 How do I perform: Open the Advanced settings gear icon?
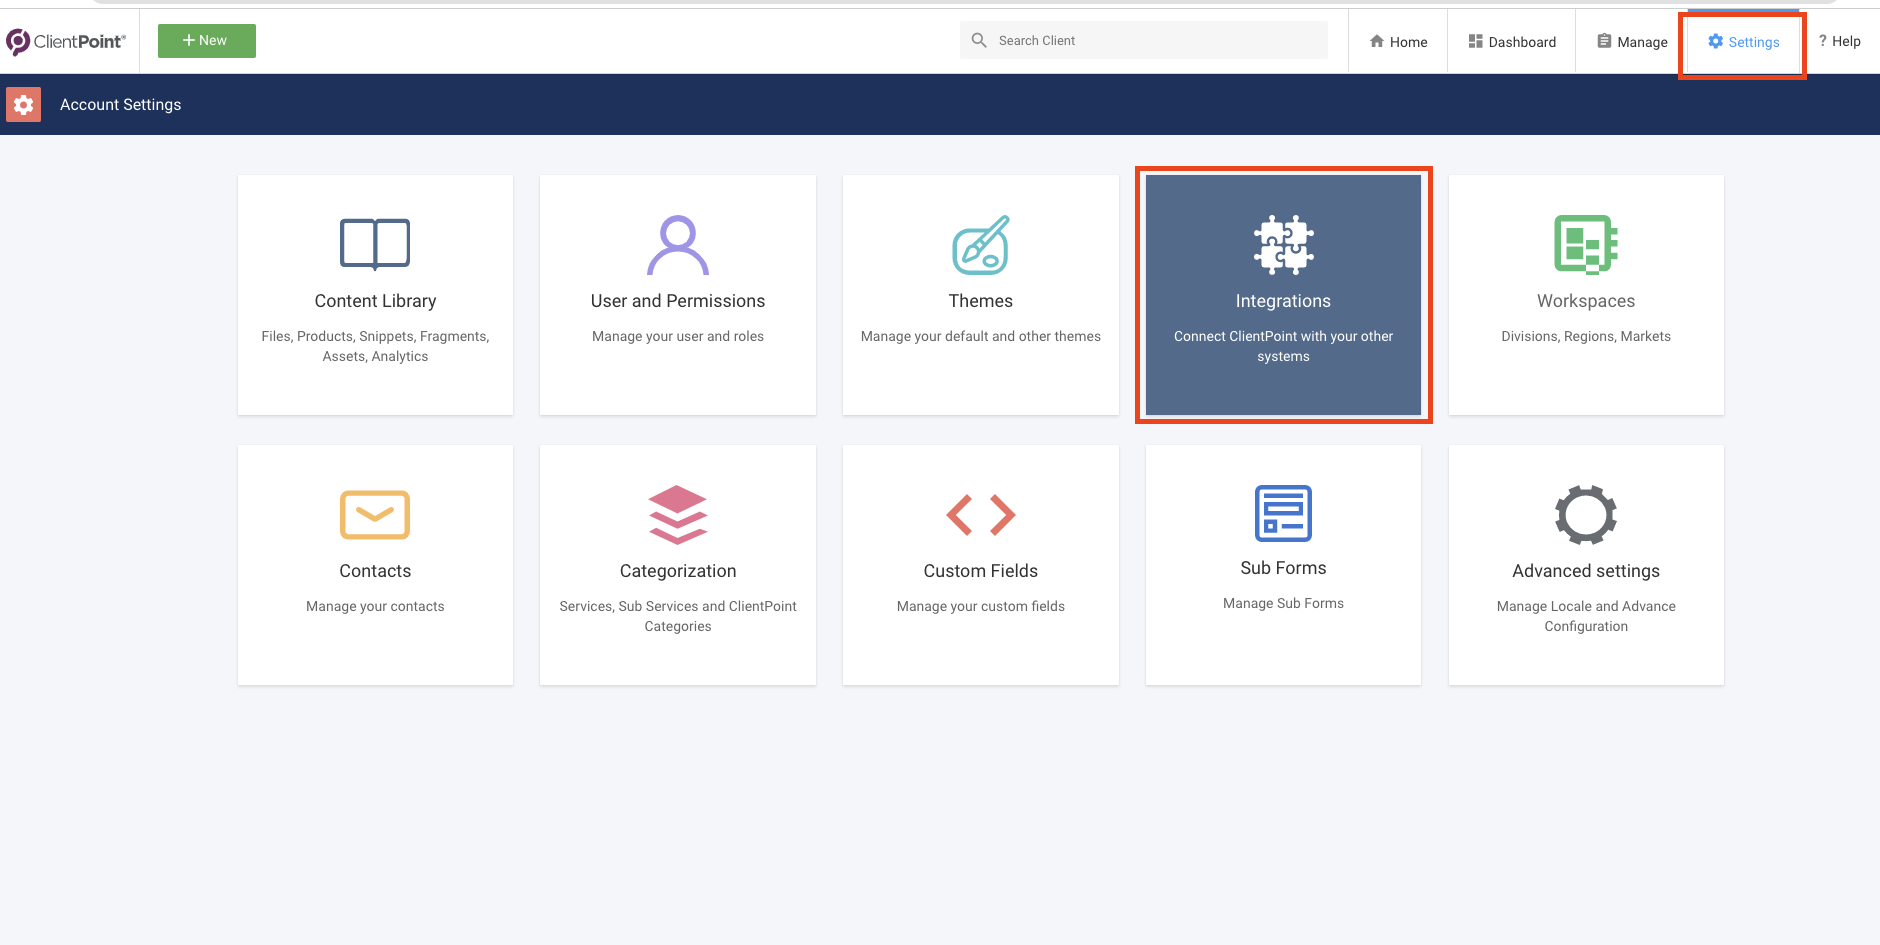click(1585, 515)
